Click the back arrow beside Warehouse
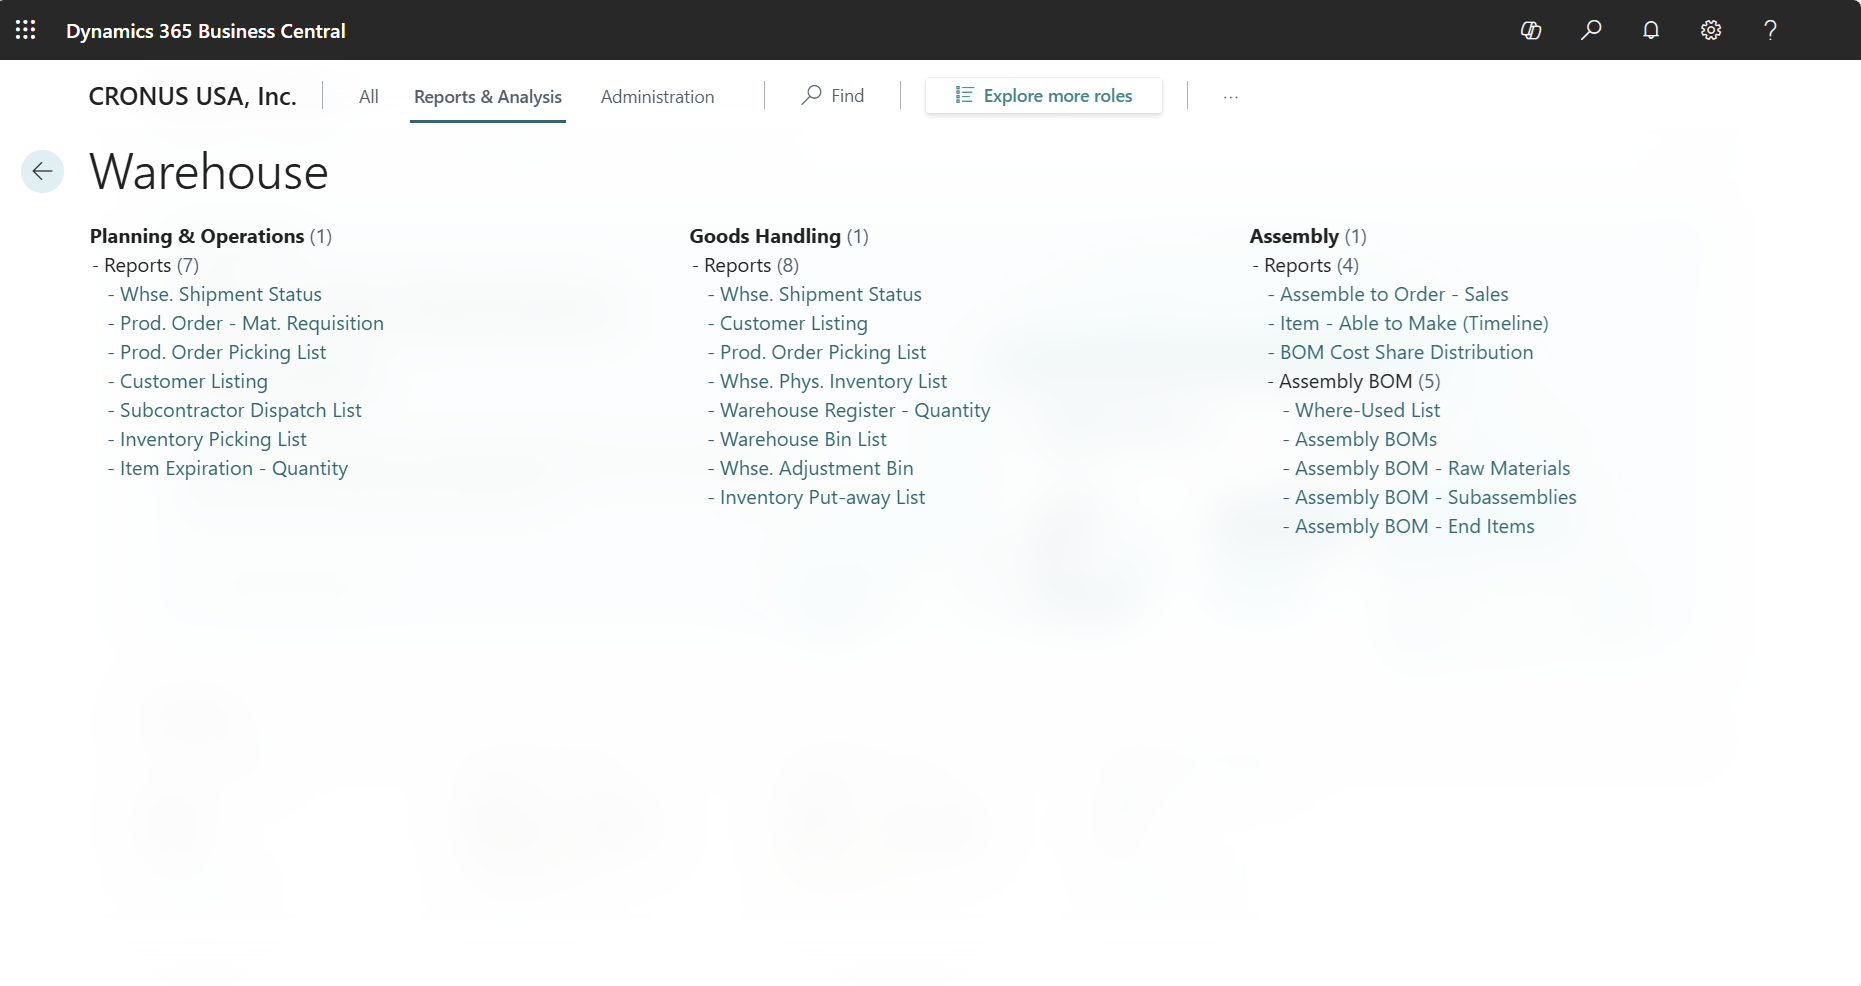Screen dimensions: 1861x986 pyautogui.click(x=42, y=171)
